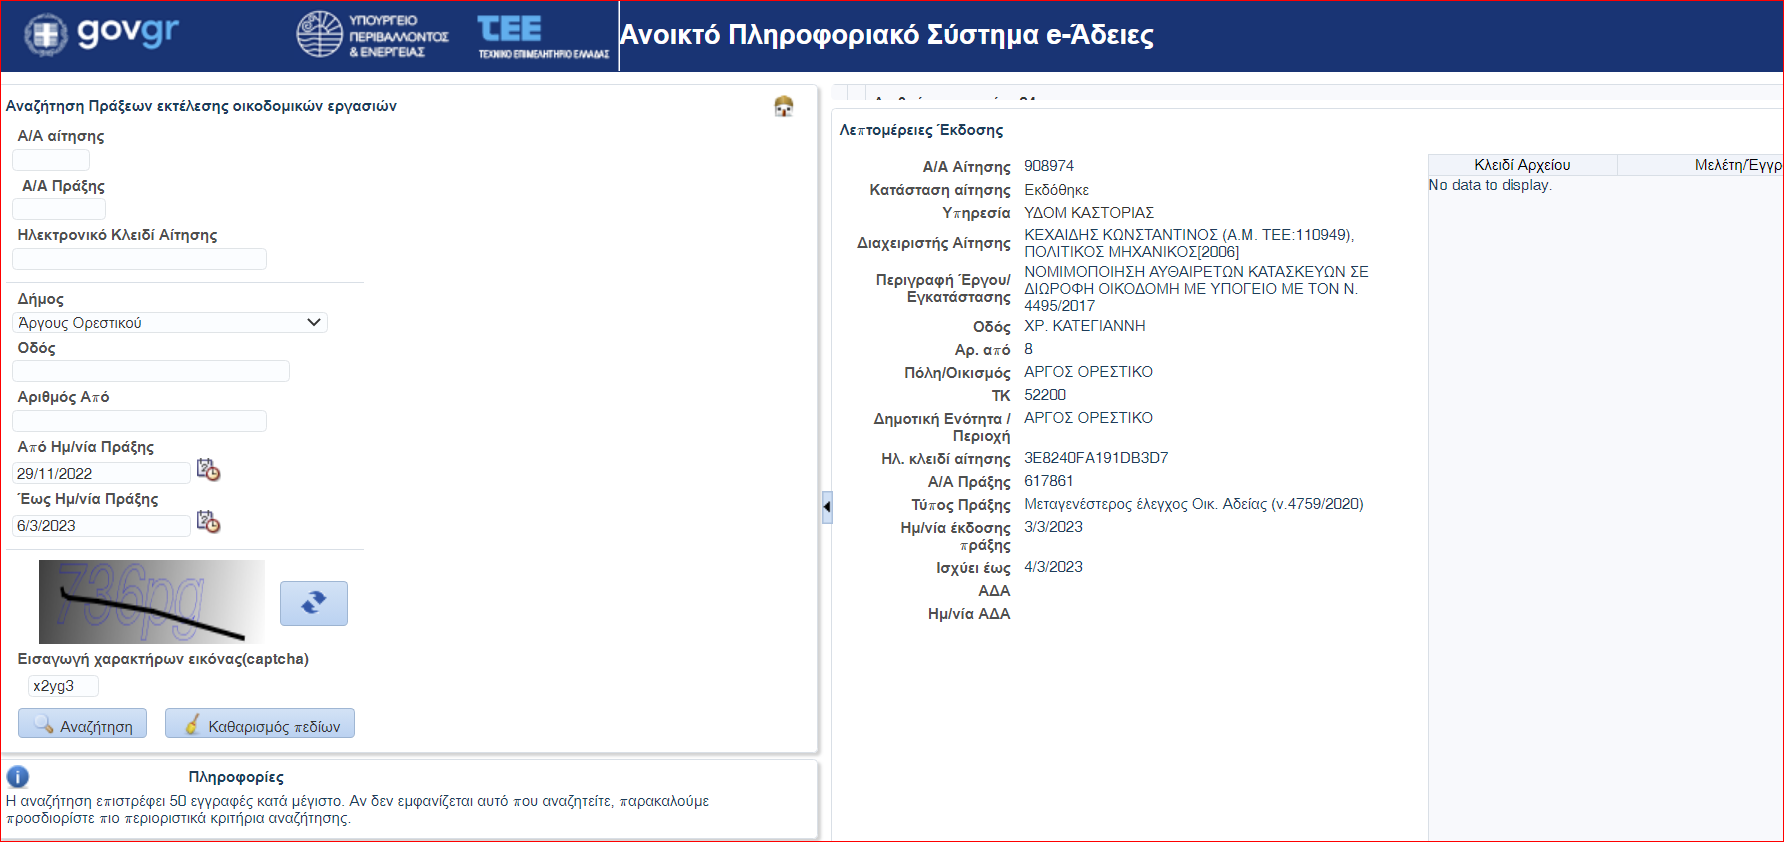The image size is (1784, 842).
Task: Click the Καθαρισμός πεδίων button
Action: (x=260, y=724)
